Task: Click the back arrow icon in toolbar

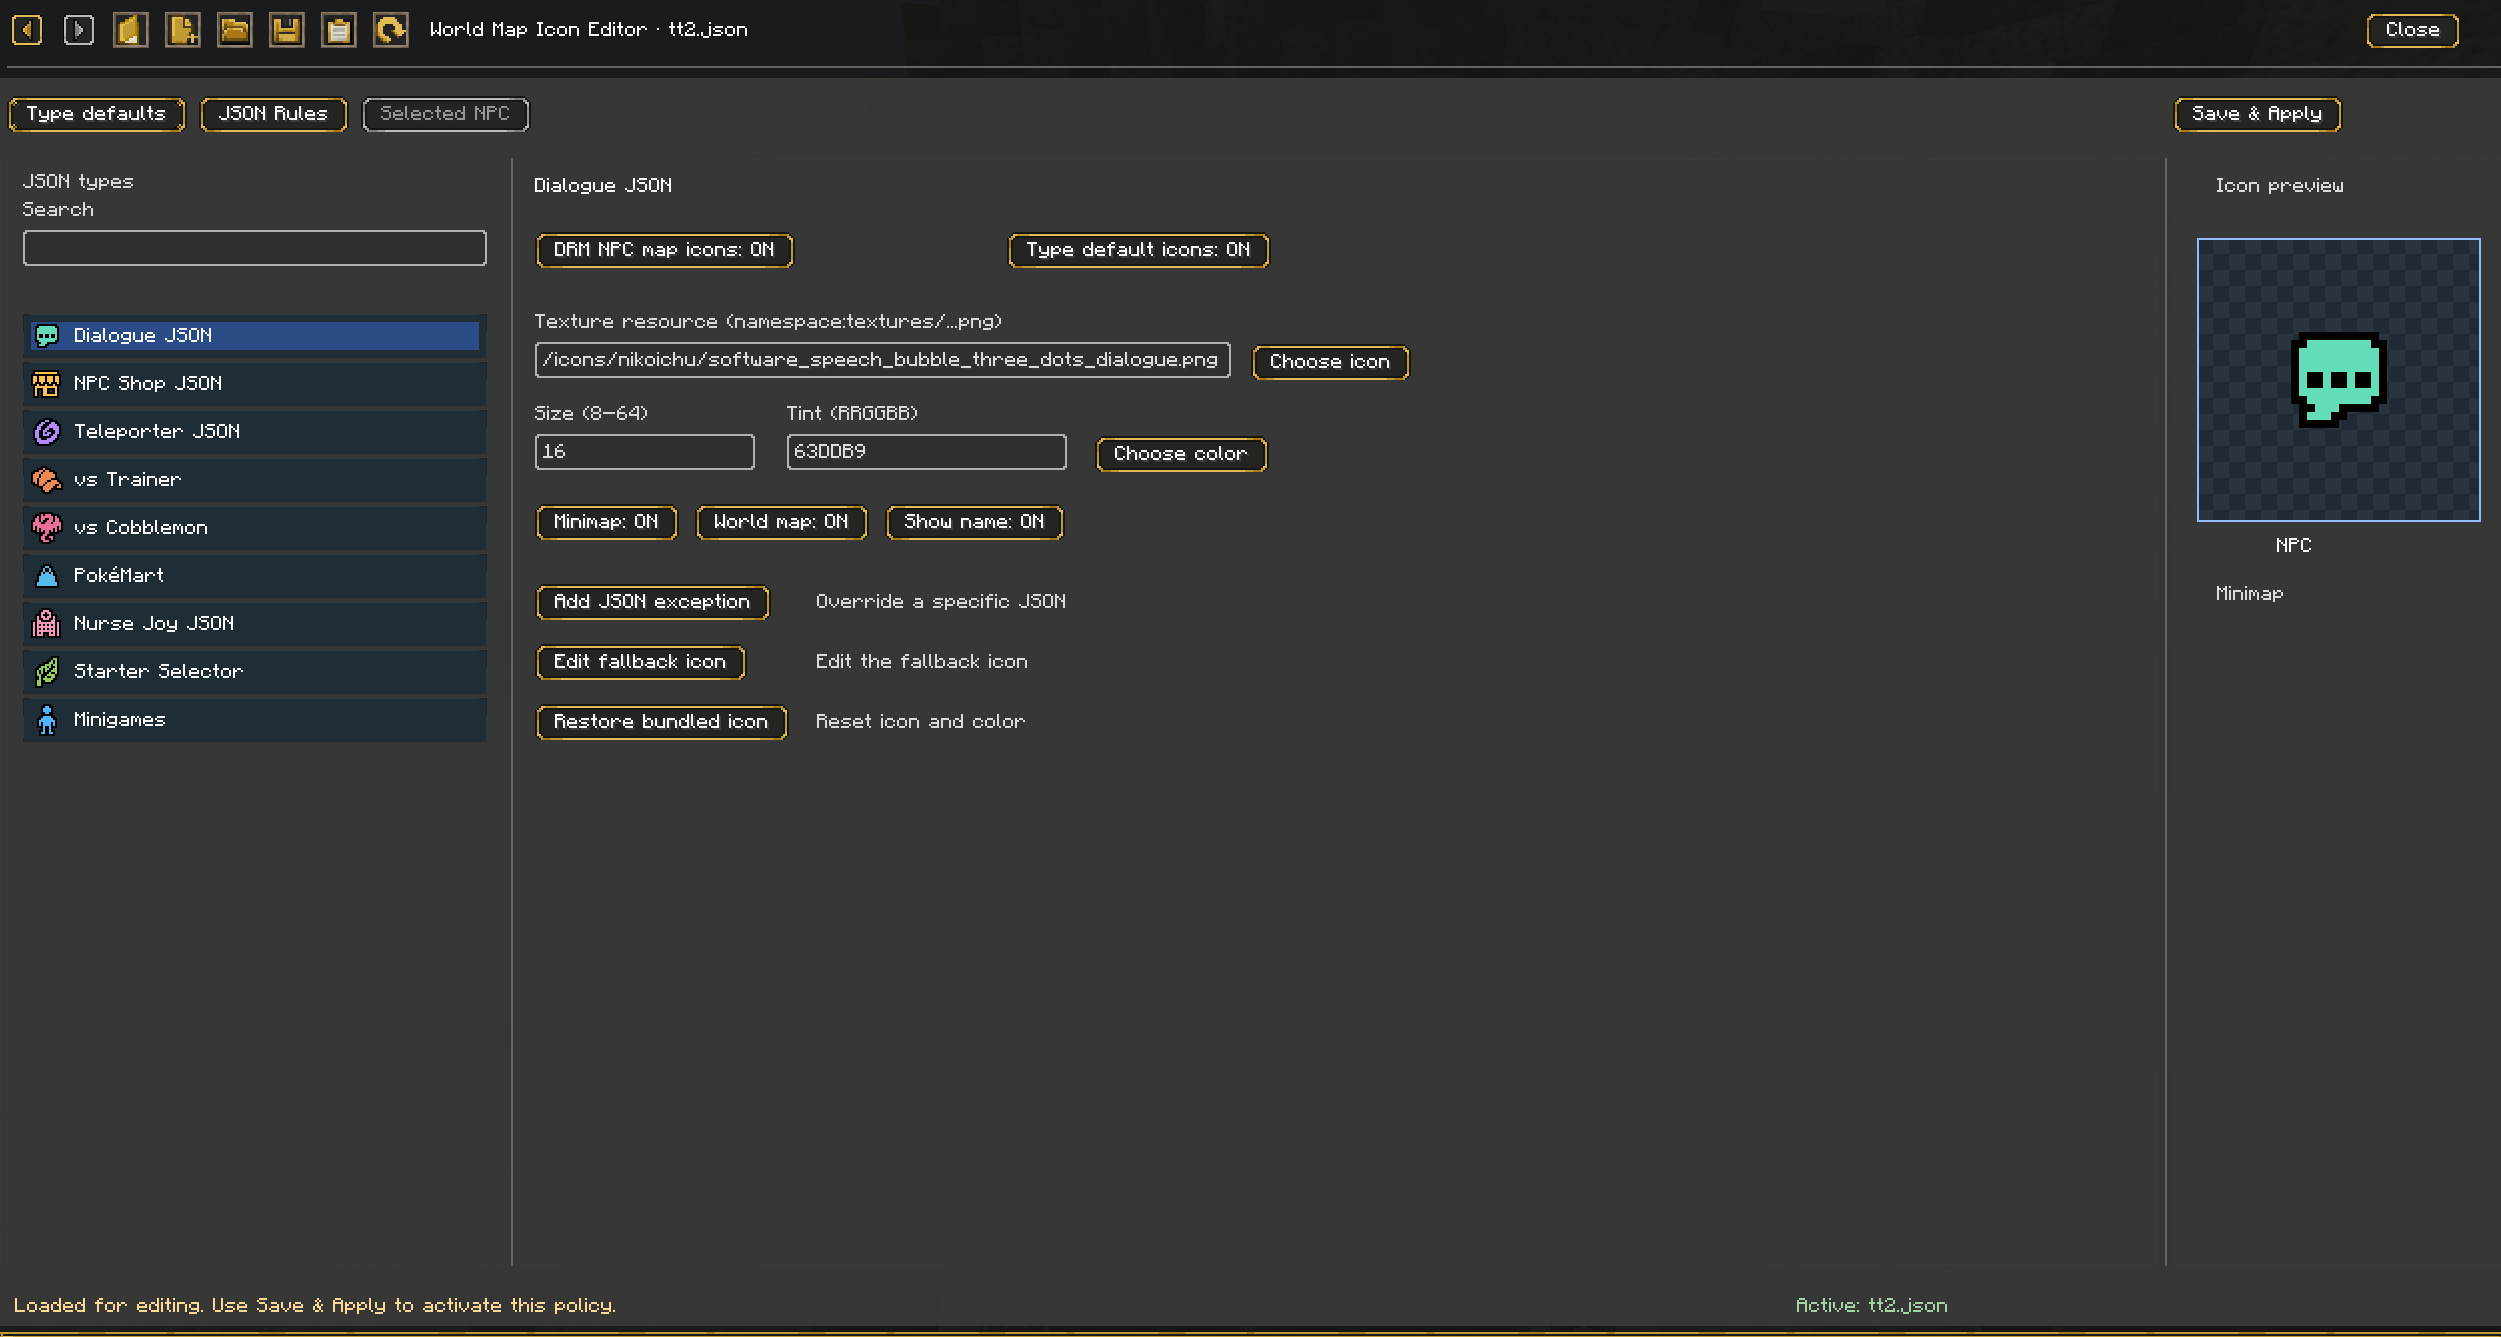Action: [27, 30]
